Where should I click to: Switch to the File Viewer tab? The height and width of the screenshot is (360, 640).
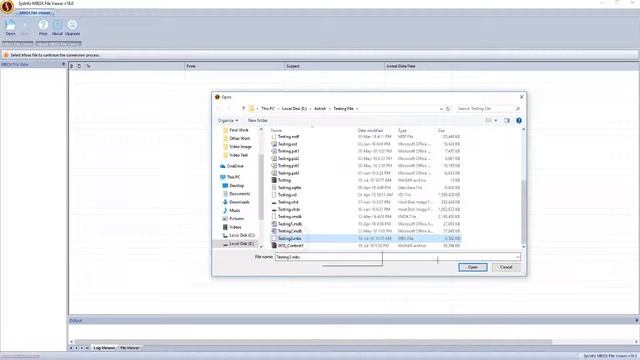coord(129,348)
